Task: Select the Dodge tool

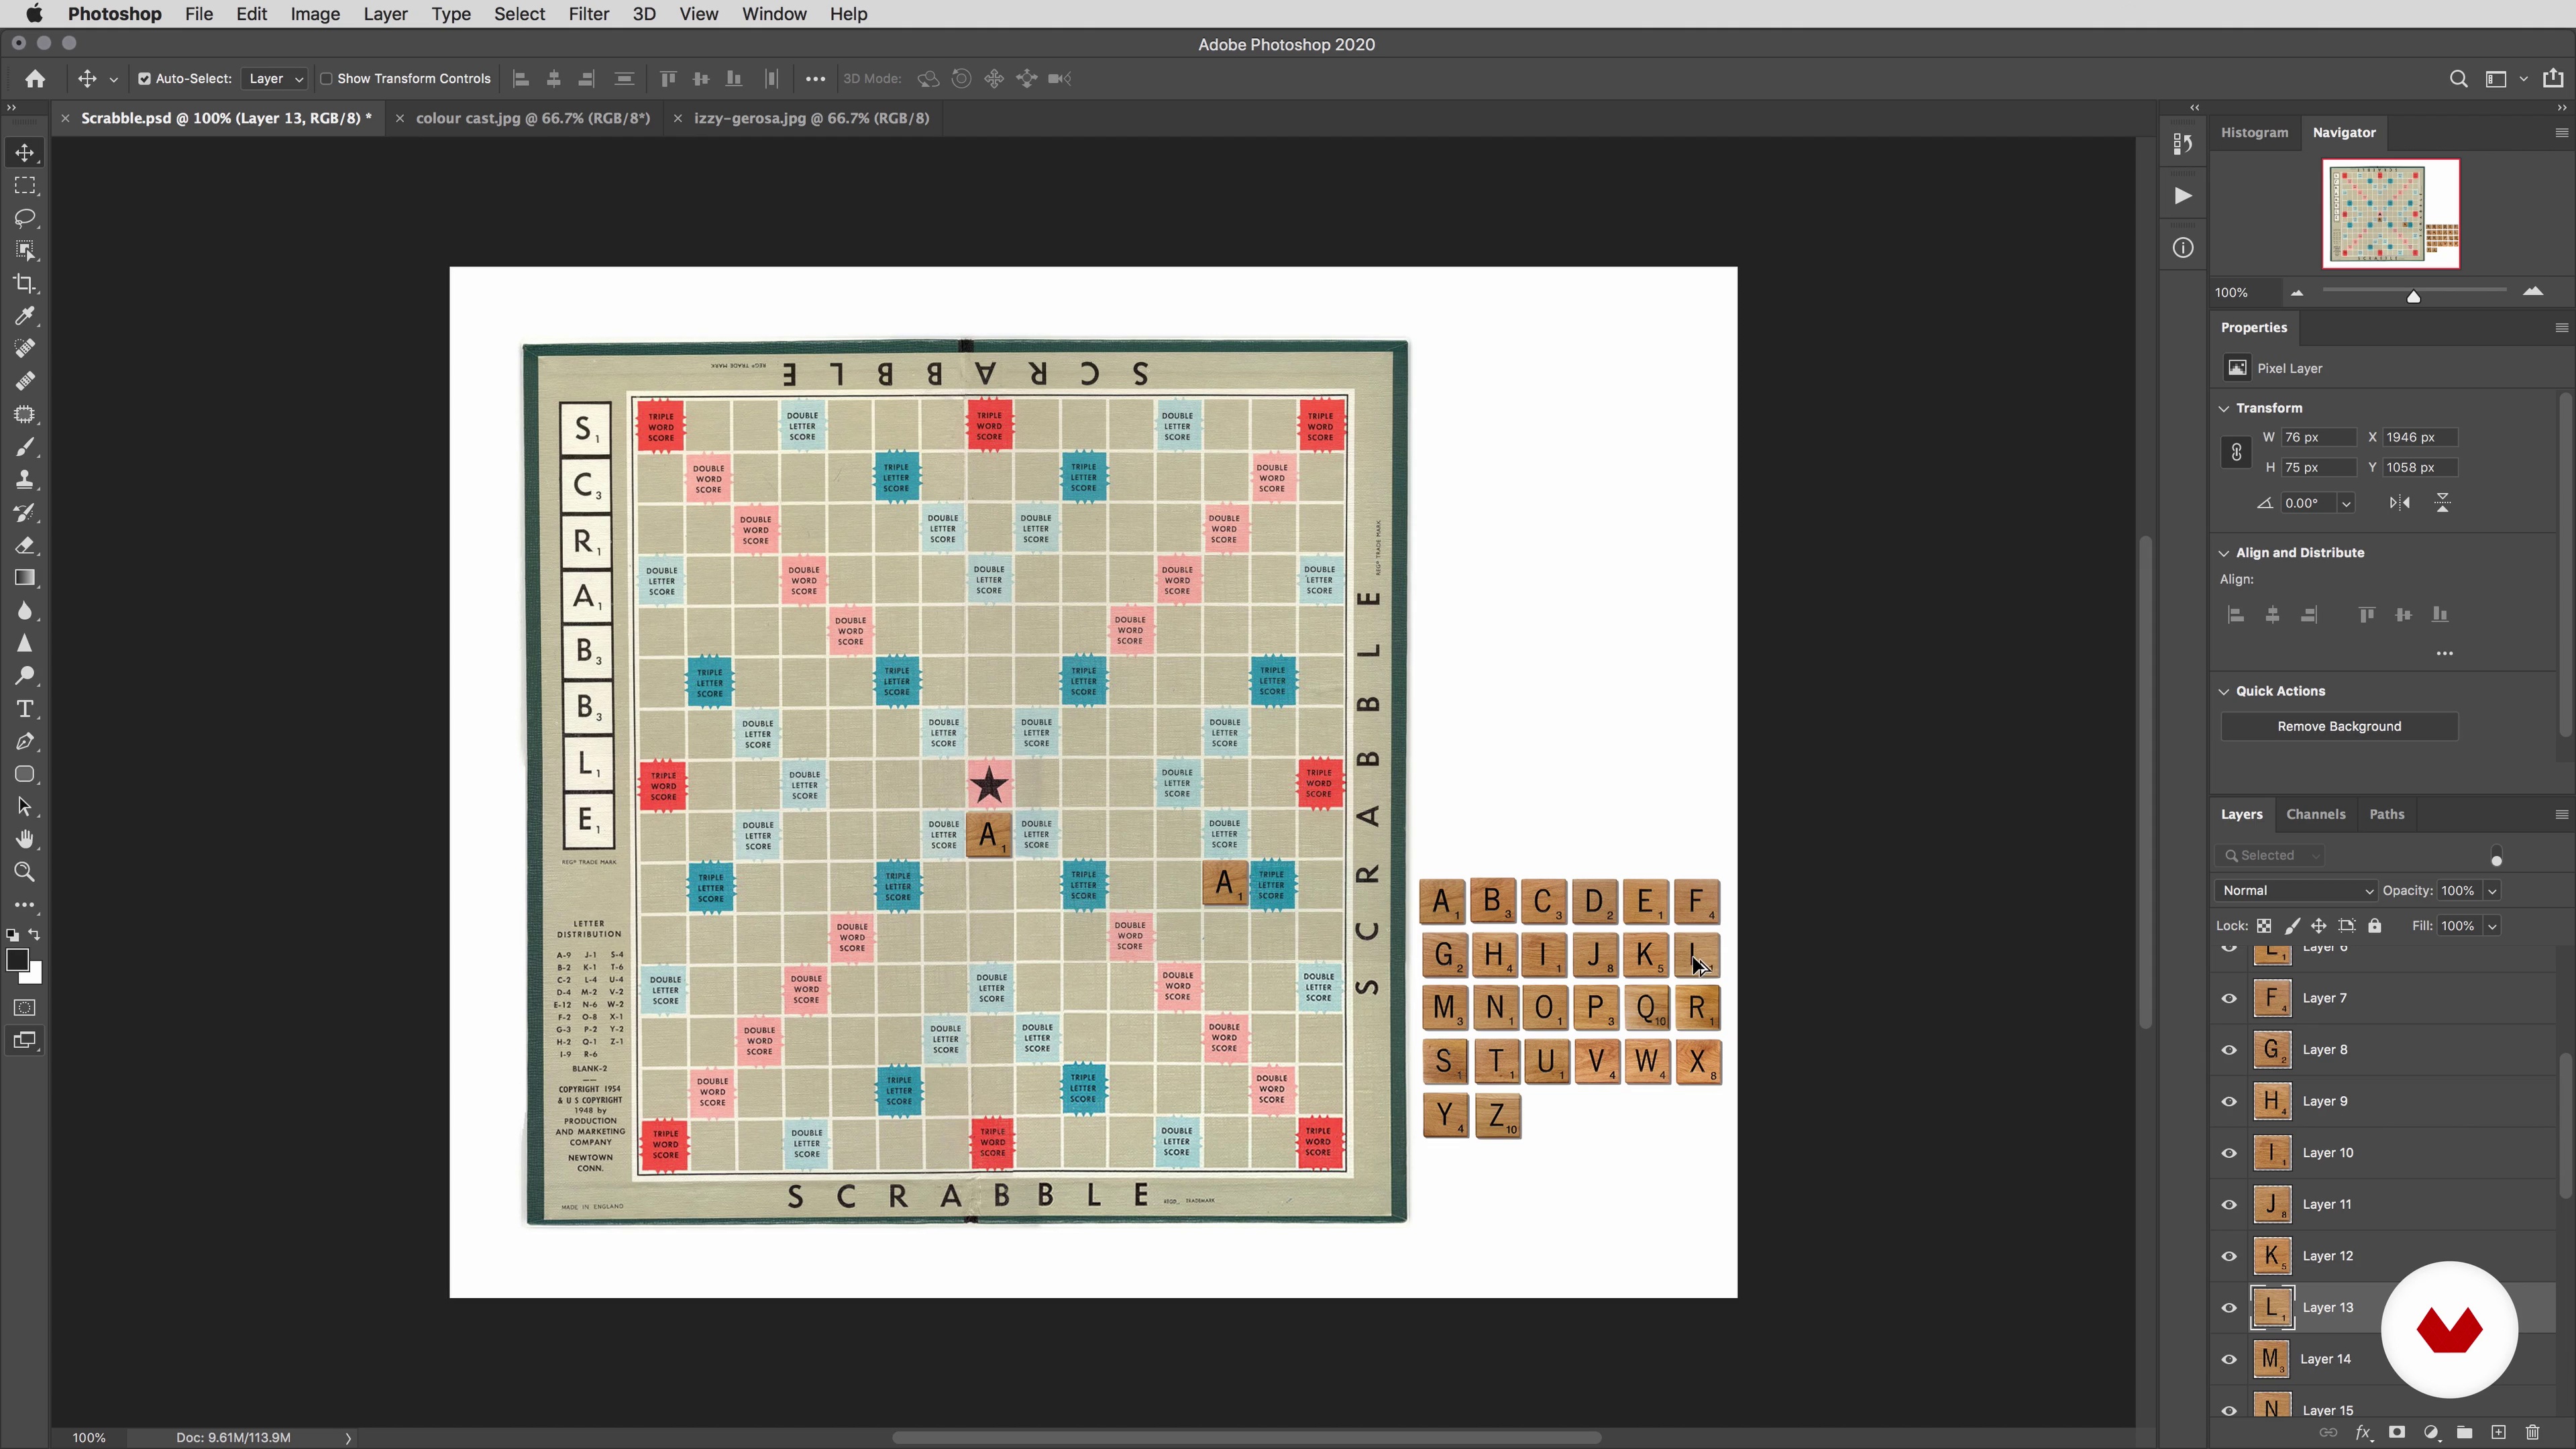Action: point(25,676)
